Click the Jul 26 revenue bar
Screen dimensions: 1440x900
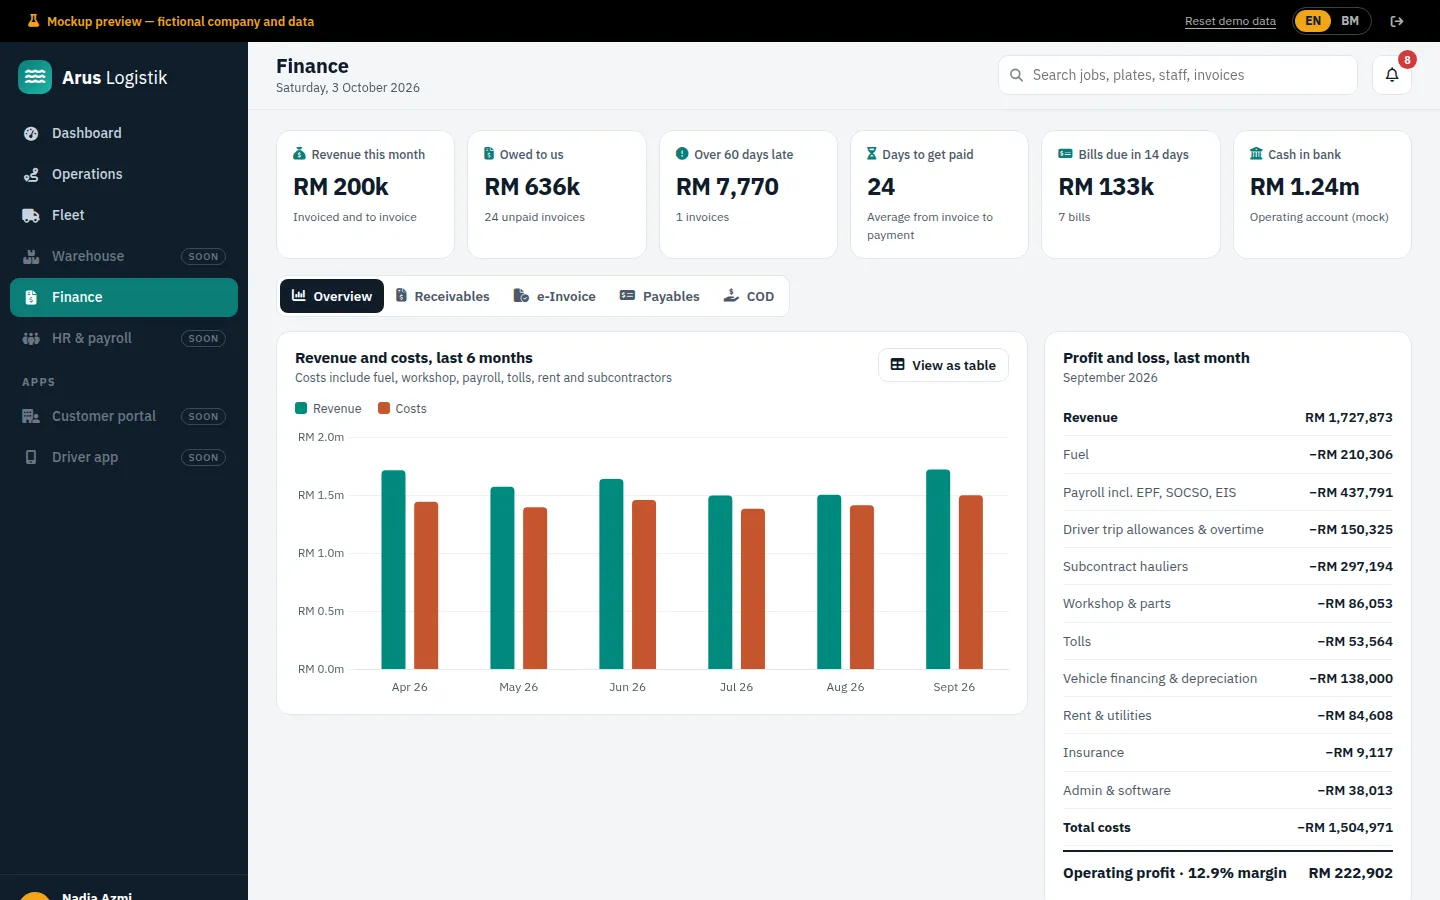[x=720, y=582]
